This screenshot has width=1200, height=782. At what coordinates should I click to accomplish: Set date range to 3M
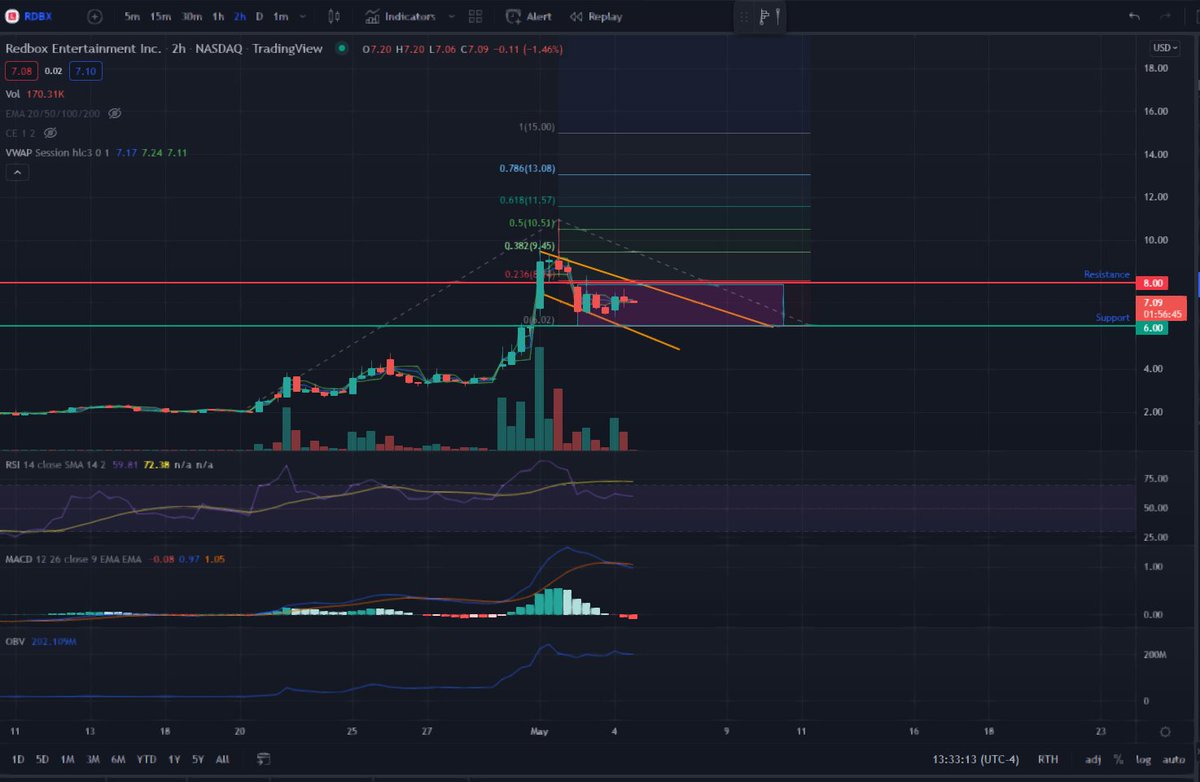point(93,760)
